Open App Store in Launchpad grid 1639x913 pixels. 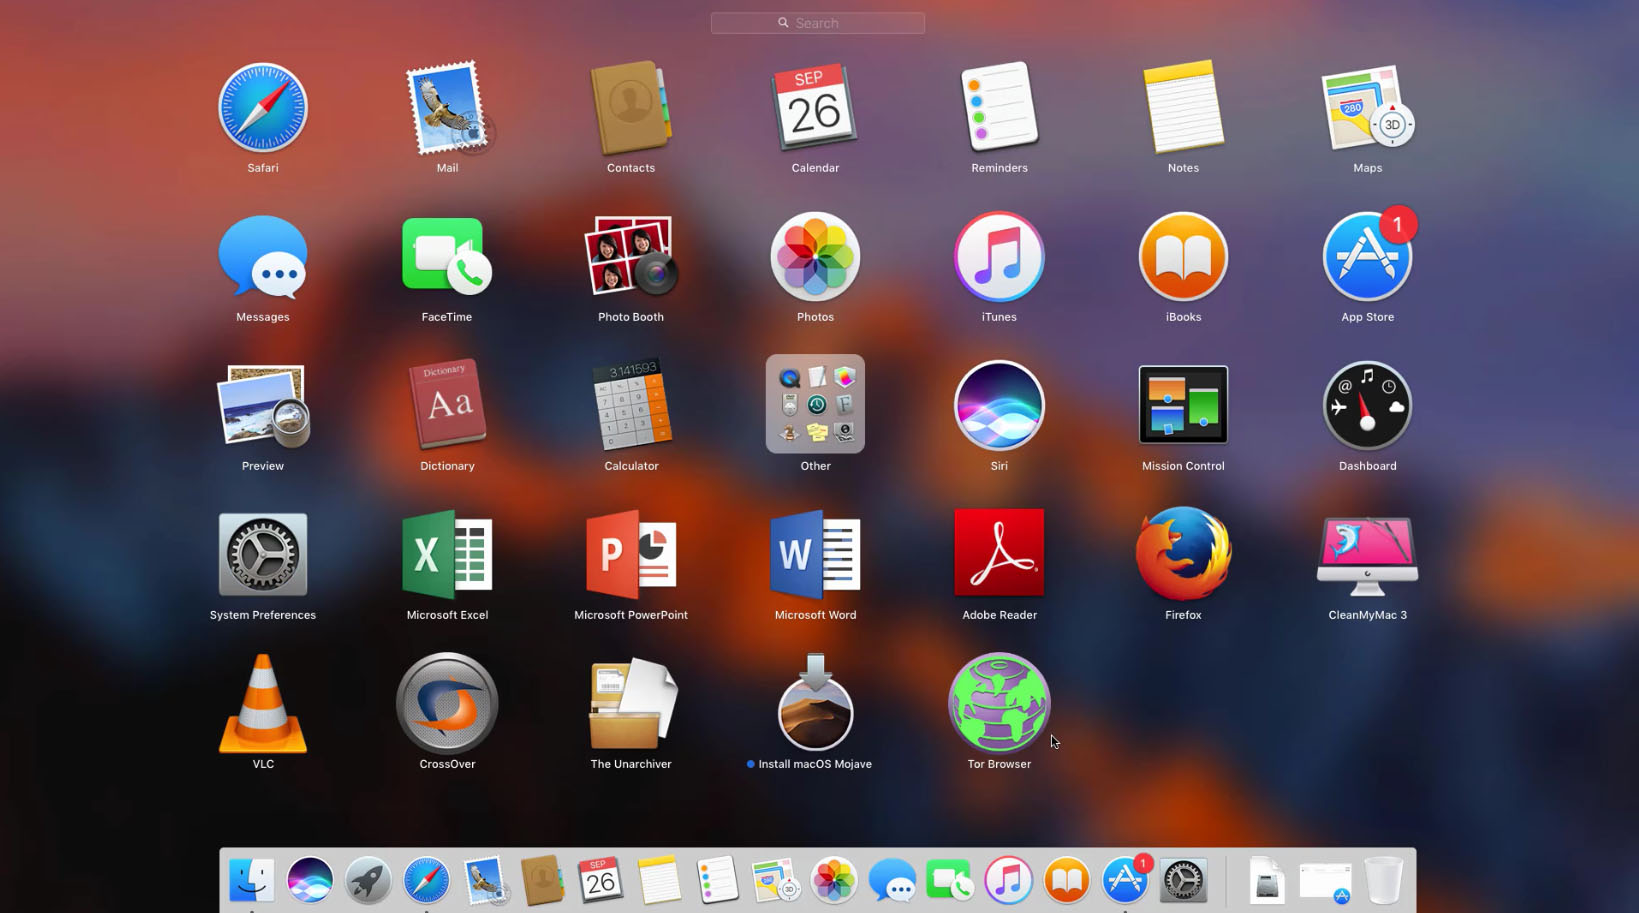1367,257
